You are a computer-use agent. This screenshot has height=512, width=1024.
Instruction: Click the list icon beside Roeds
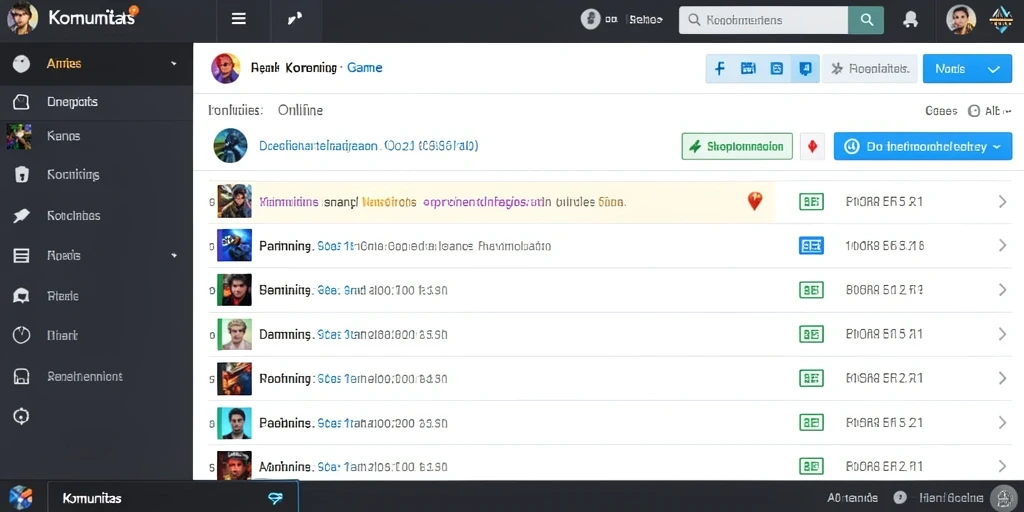coord(22,255)
